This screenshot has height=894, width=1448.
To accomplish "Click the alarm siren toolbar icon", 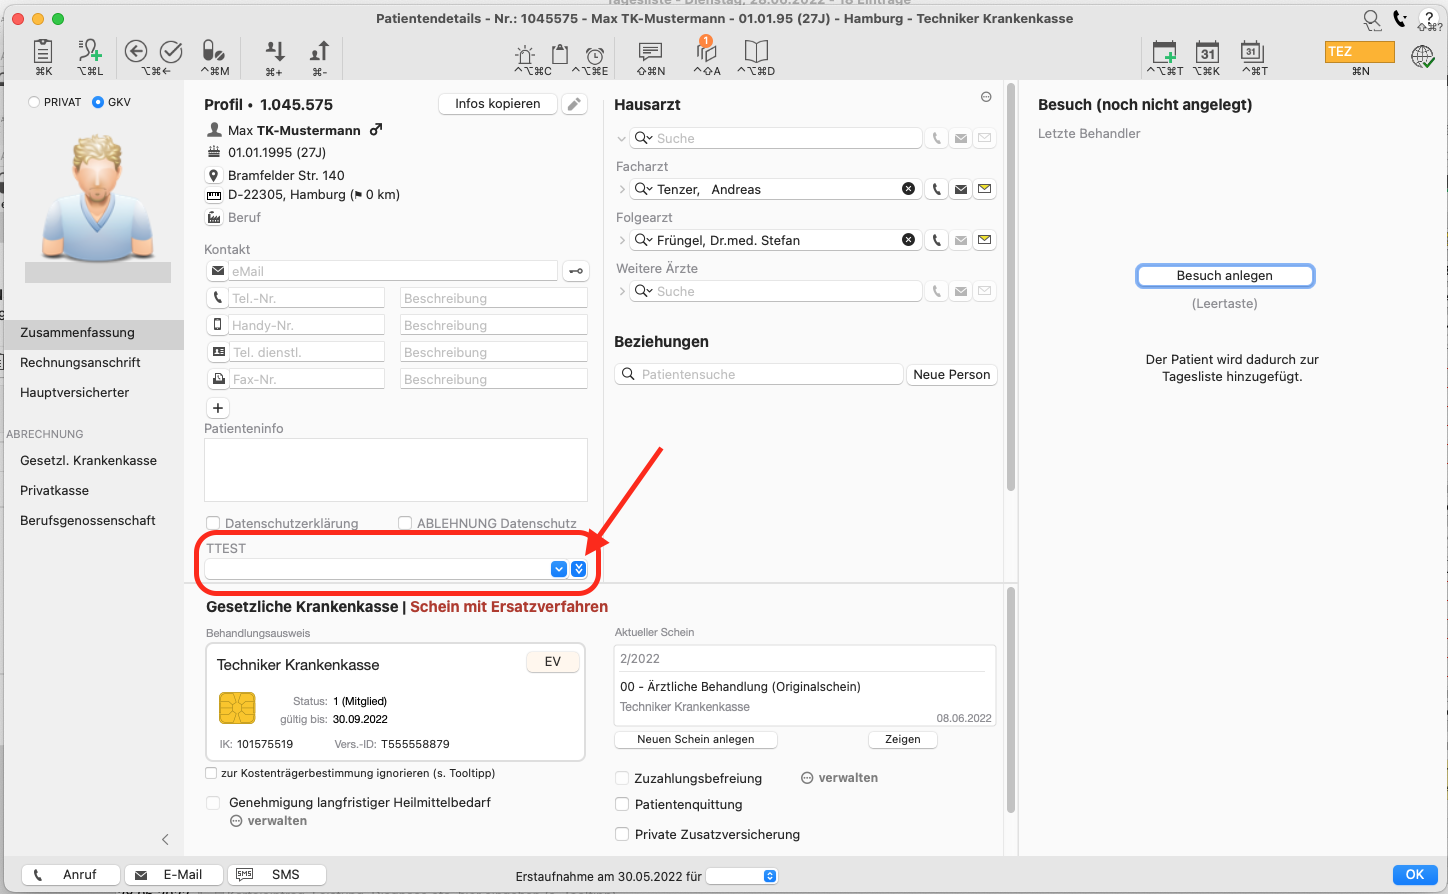I will (x=525, y=54).
